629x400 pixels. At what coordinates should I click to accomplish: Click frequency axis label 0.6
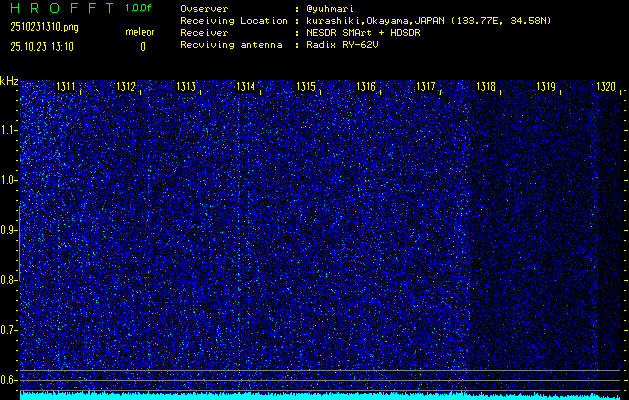7,380
